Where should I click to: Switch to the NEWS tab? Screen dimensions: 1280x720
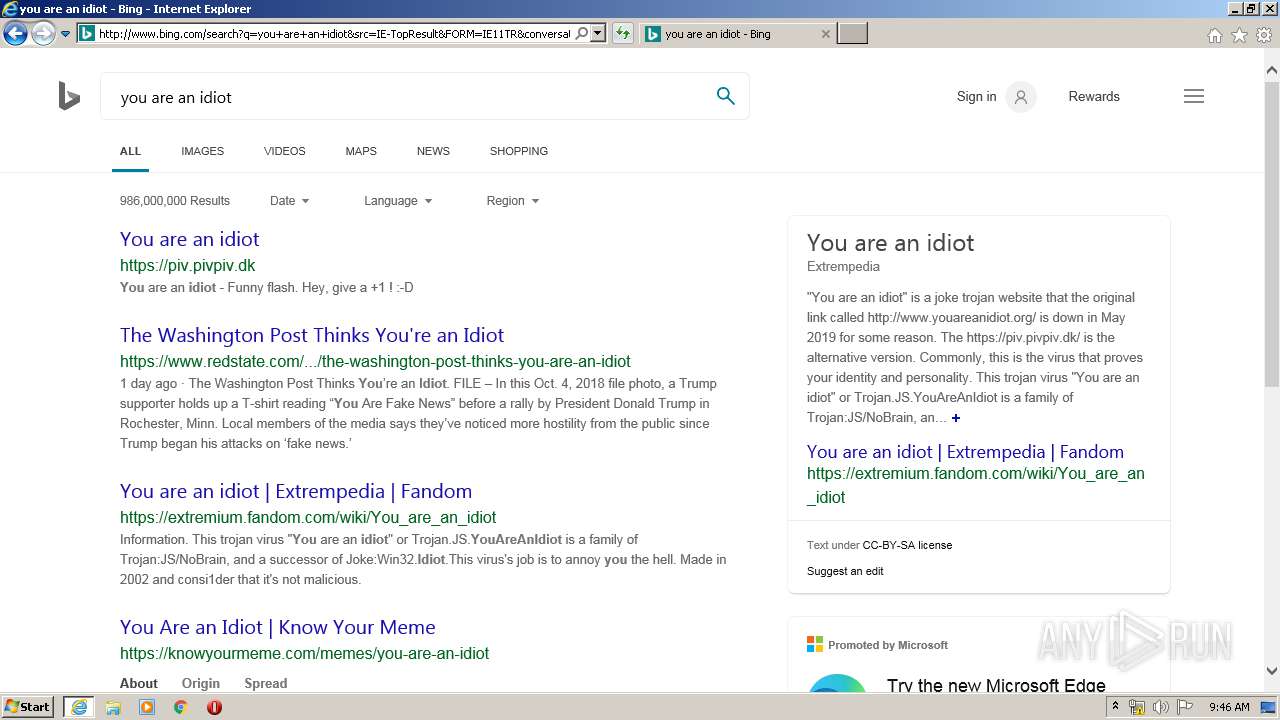pyautogui.click(x=433, y=151)
